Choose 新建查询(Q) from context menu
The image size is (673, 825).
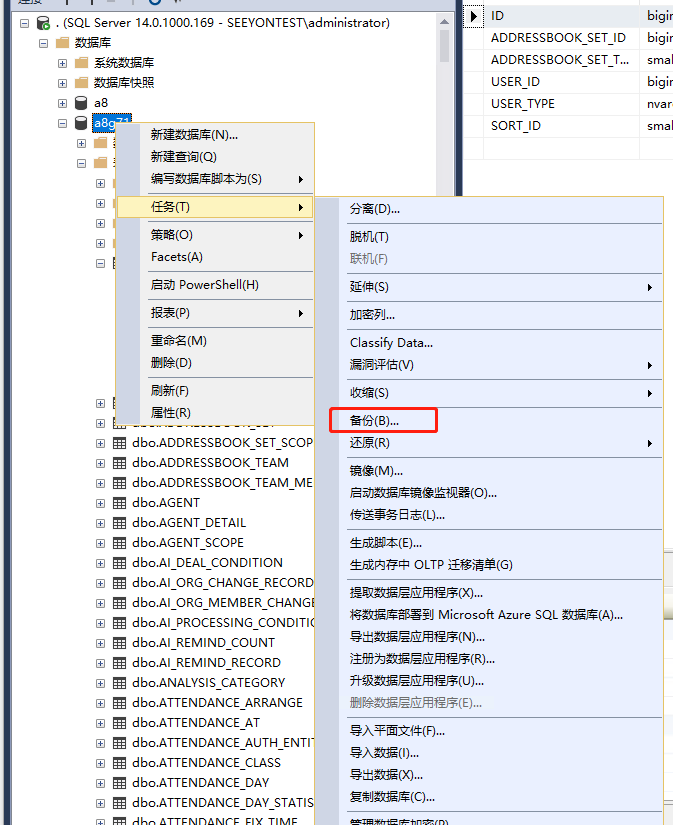(215, 157)
